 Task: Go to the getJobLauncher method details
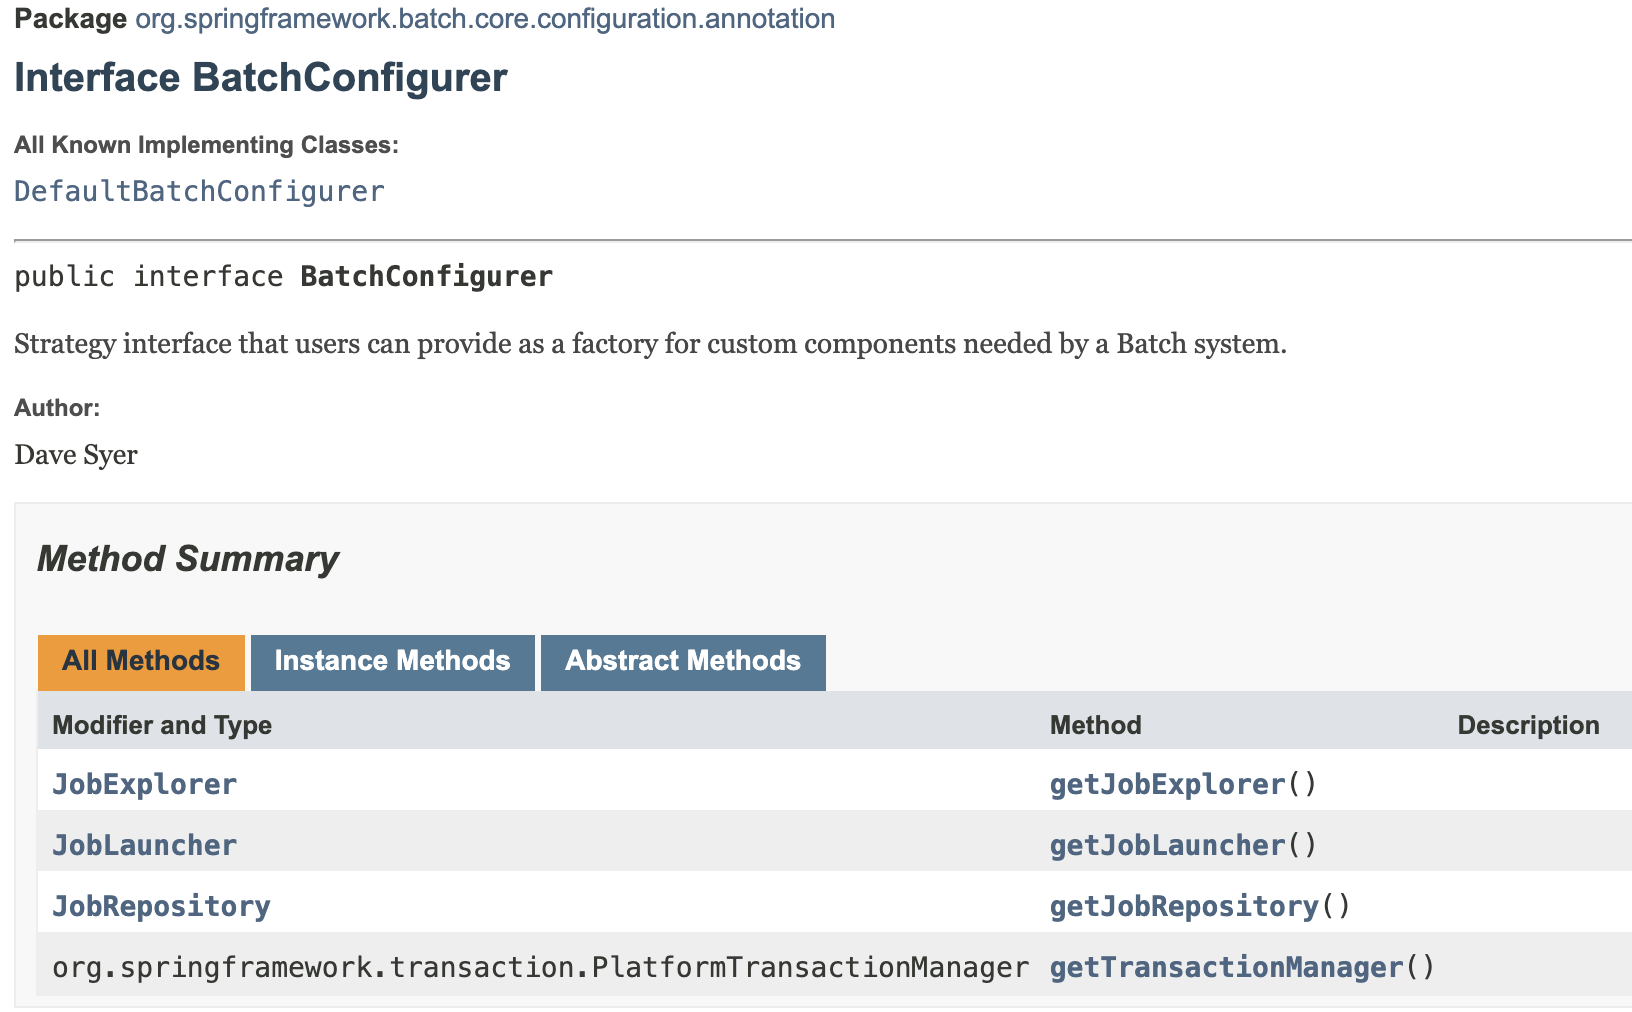(1167, 845)
